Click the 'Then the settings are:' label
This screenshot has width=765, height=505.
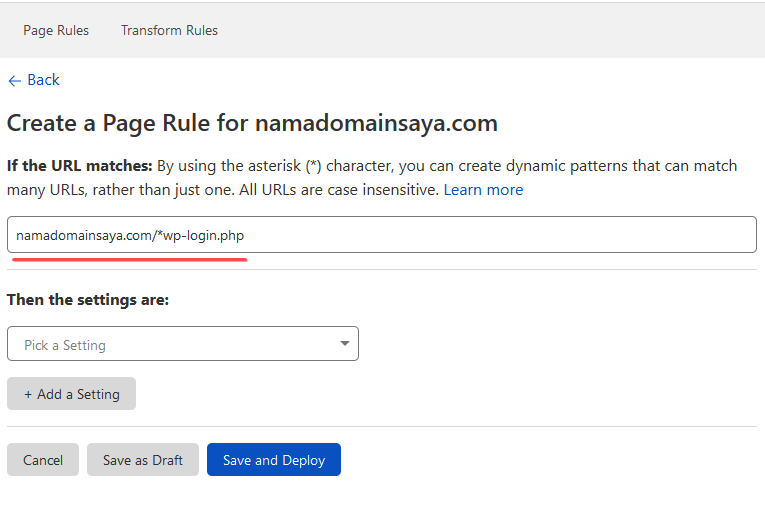tap(88, 299)
